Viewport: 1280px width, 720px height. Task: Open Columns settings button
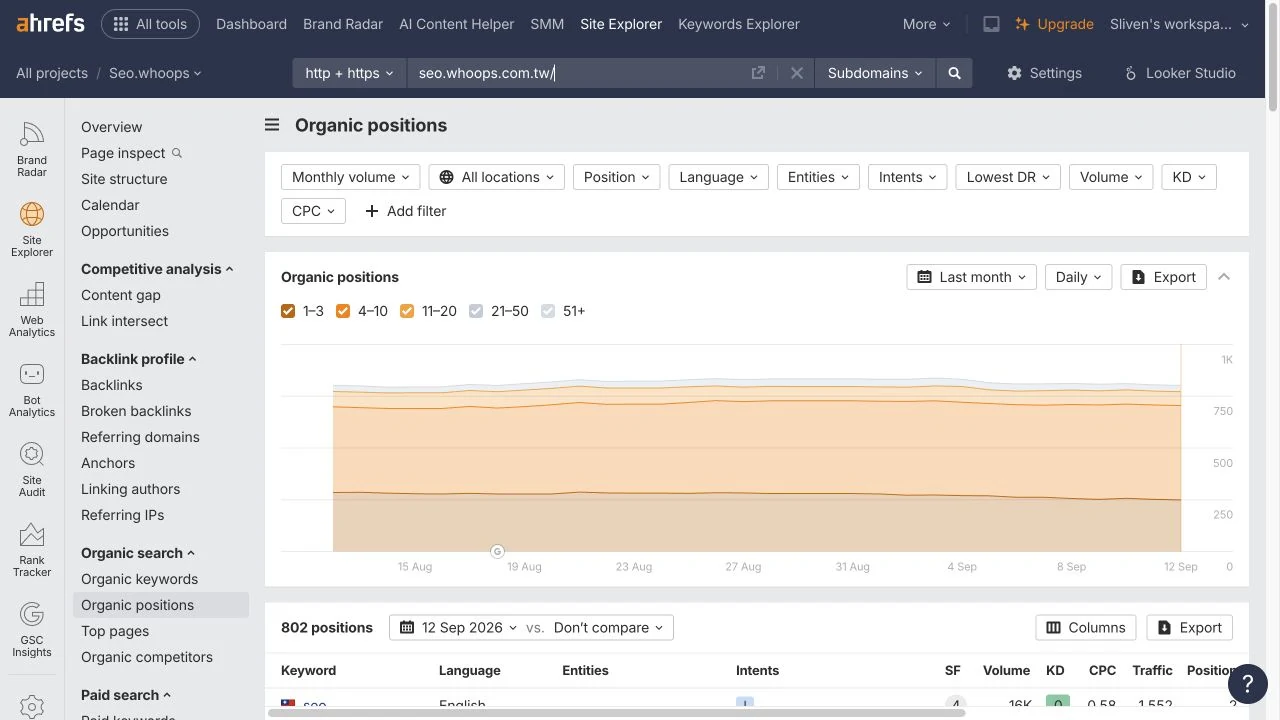pos(1085,628)
